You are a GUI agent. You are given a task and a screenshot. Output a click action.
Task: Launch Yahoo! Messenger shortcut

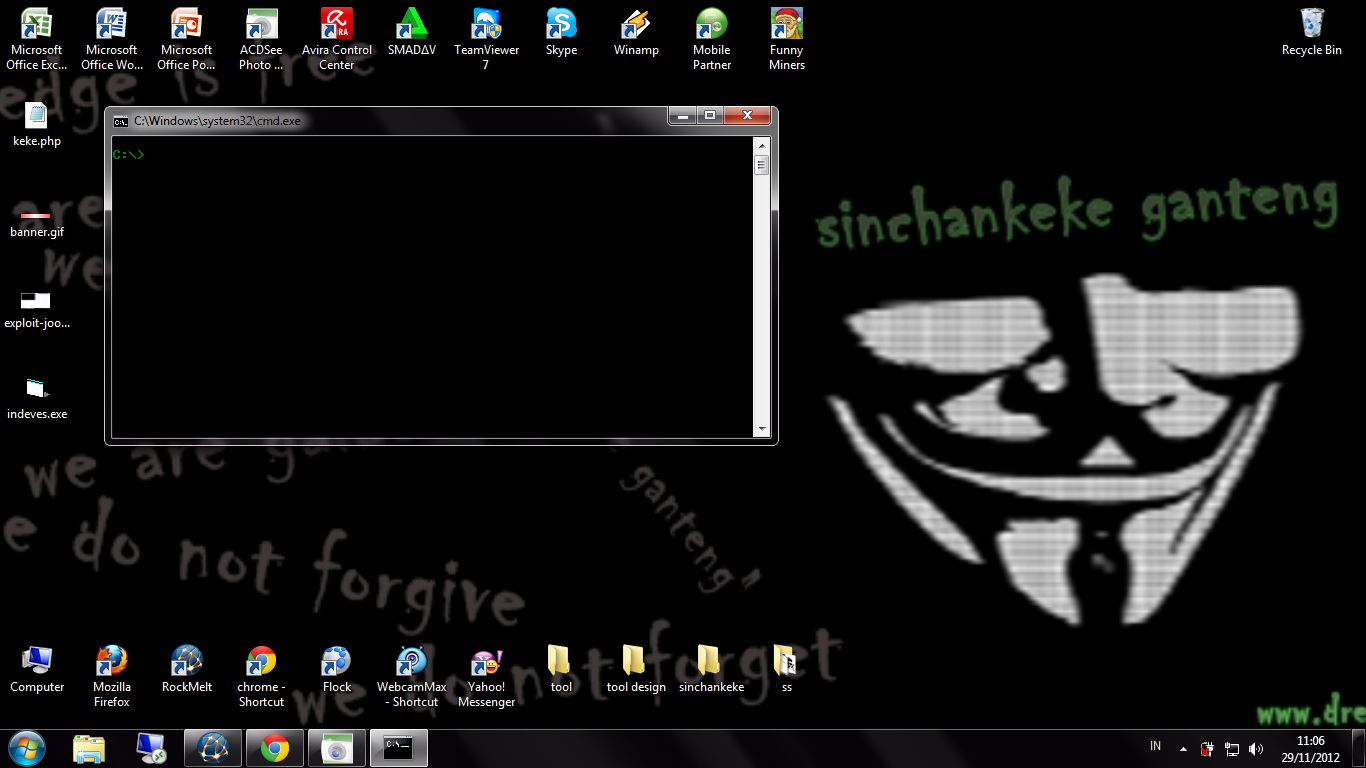tap(486, 676)
